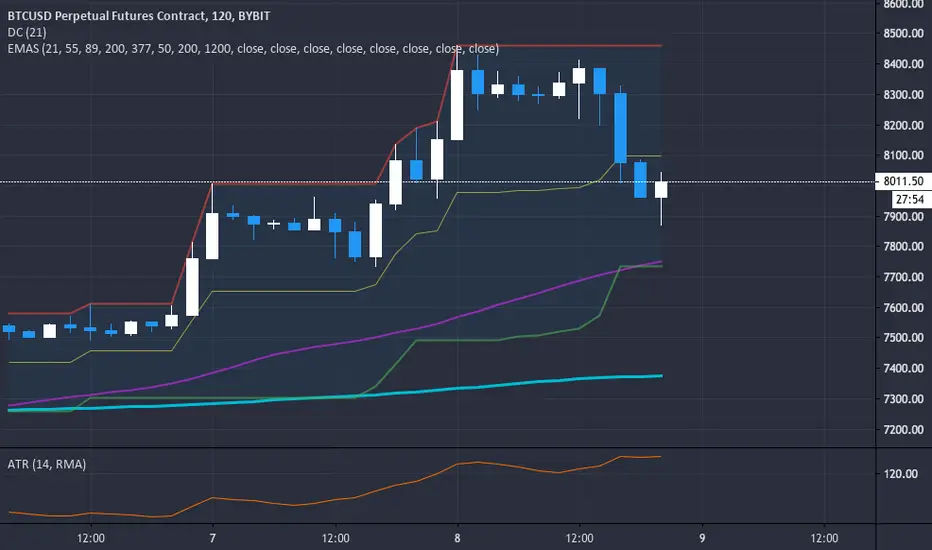This screenshot has height=550, width=932.
Task: Click the date label 8 on time axis
Action: 457,538
